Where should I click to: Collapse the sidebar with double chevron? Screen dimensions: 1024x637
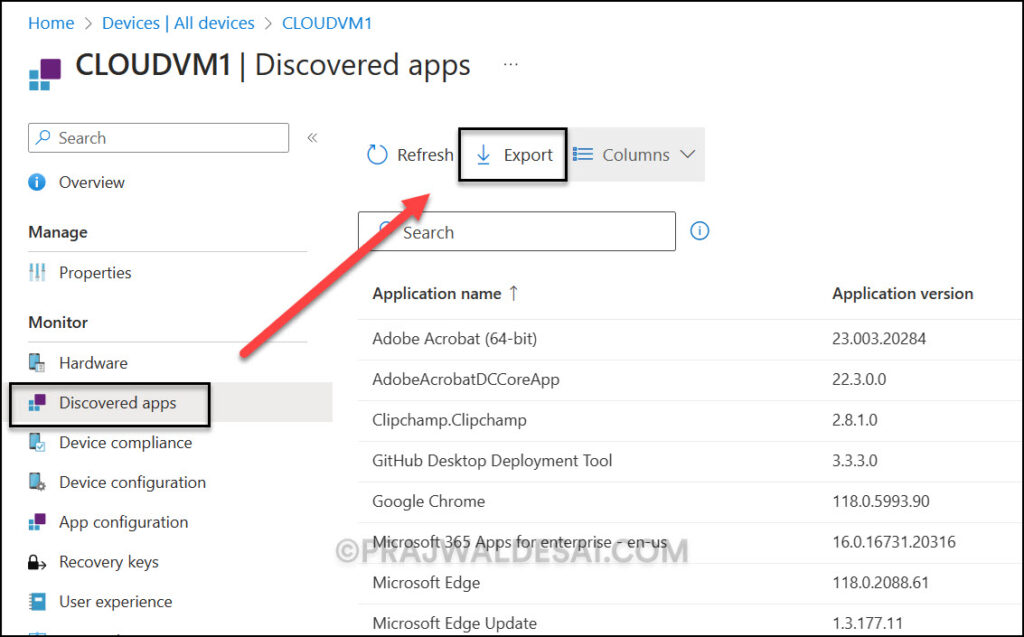point(312,137)
